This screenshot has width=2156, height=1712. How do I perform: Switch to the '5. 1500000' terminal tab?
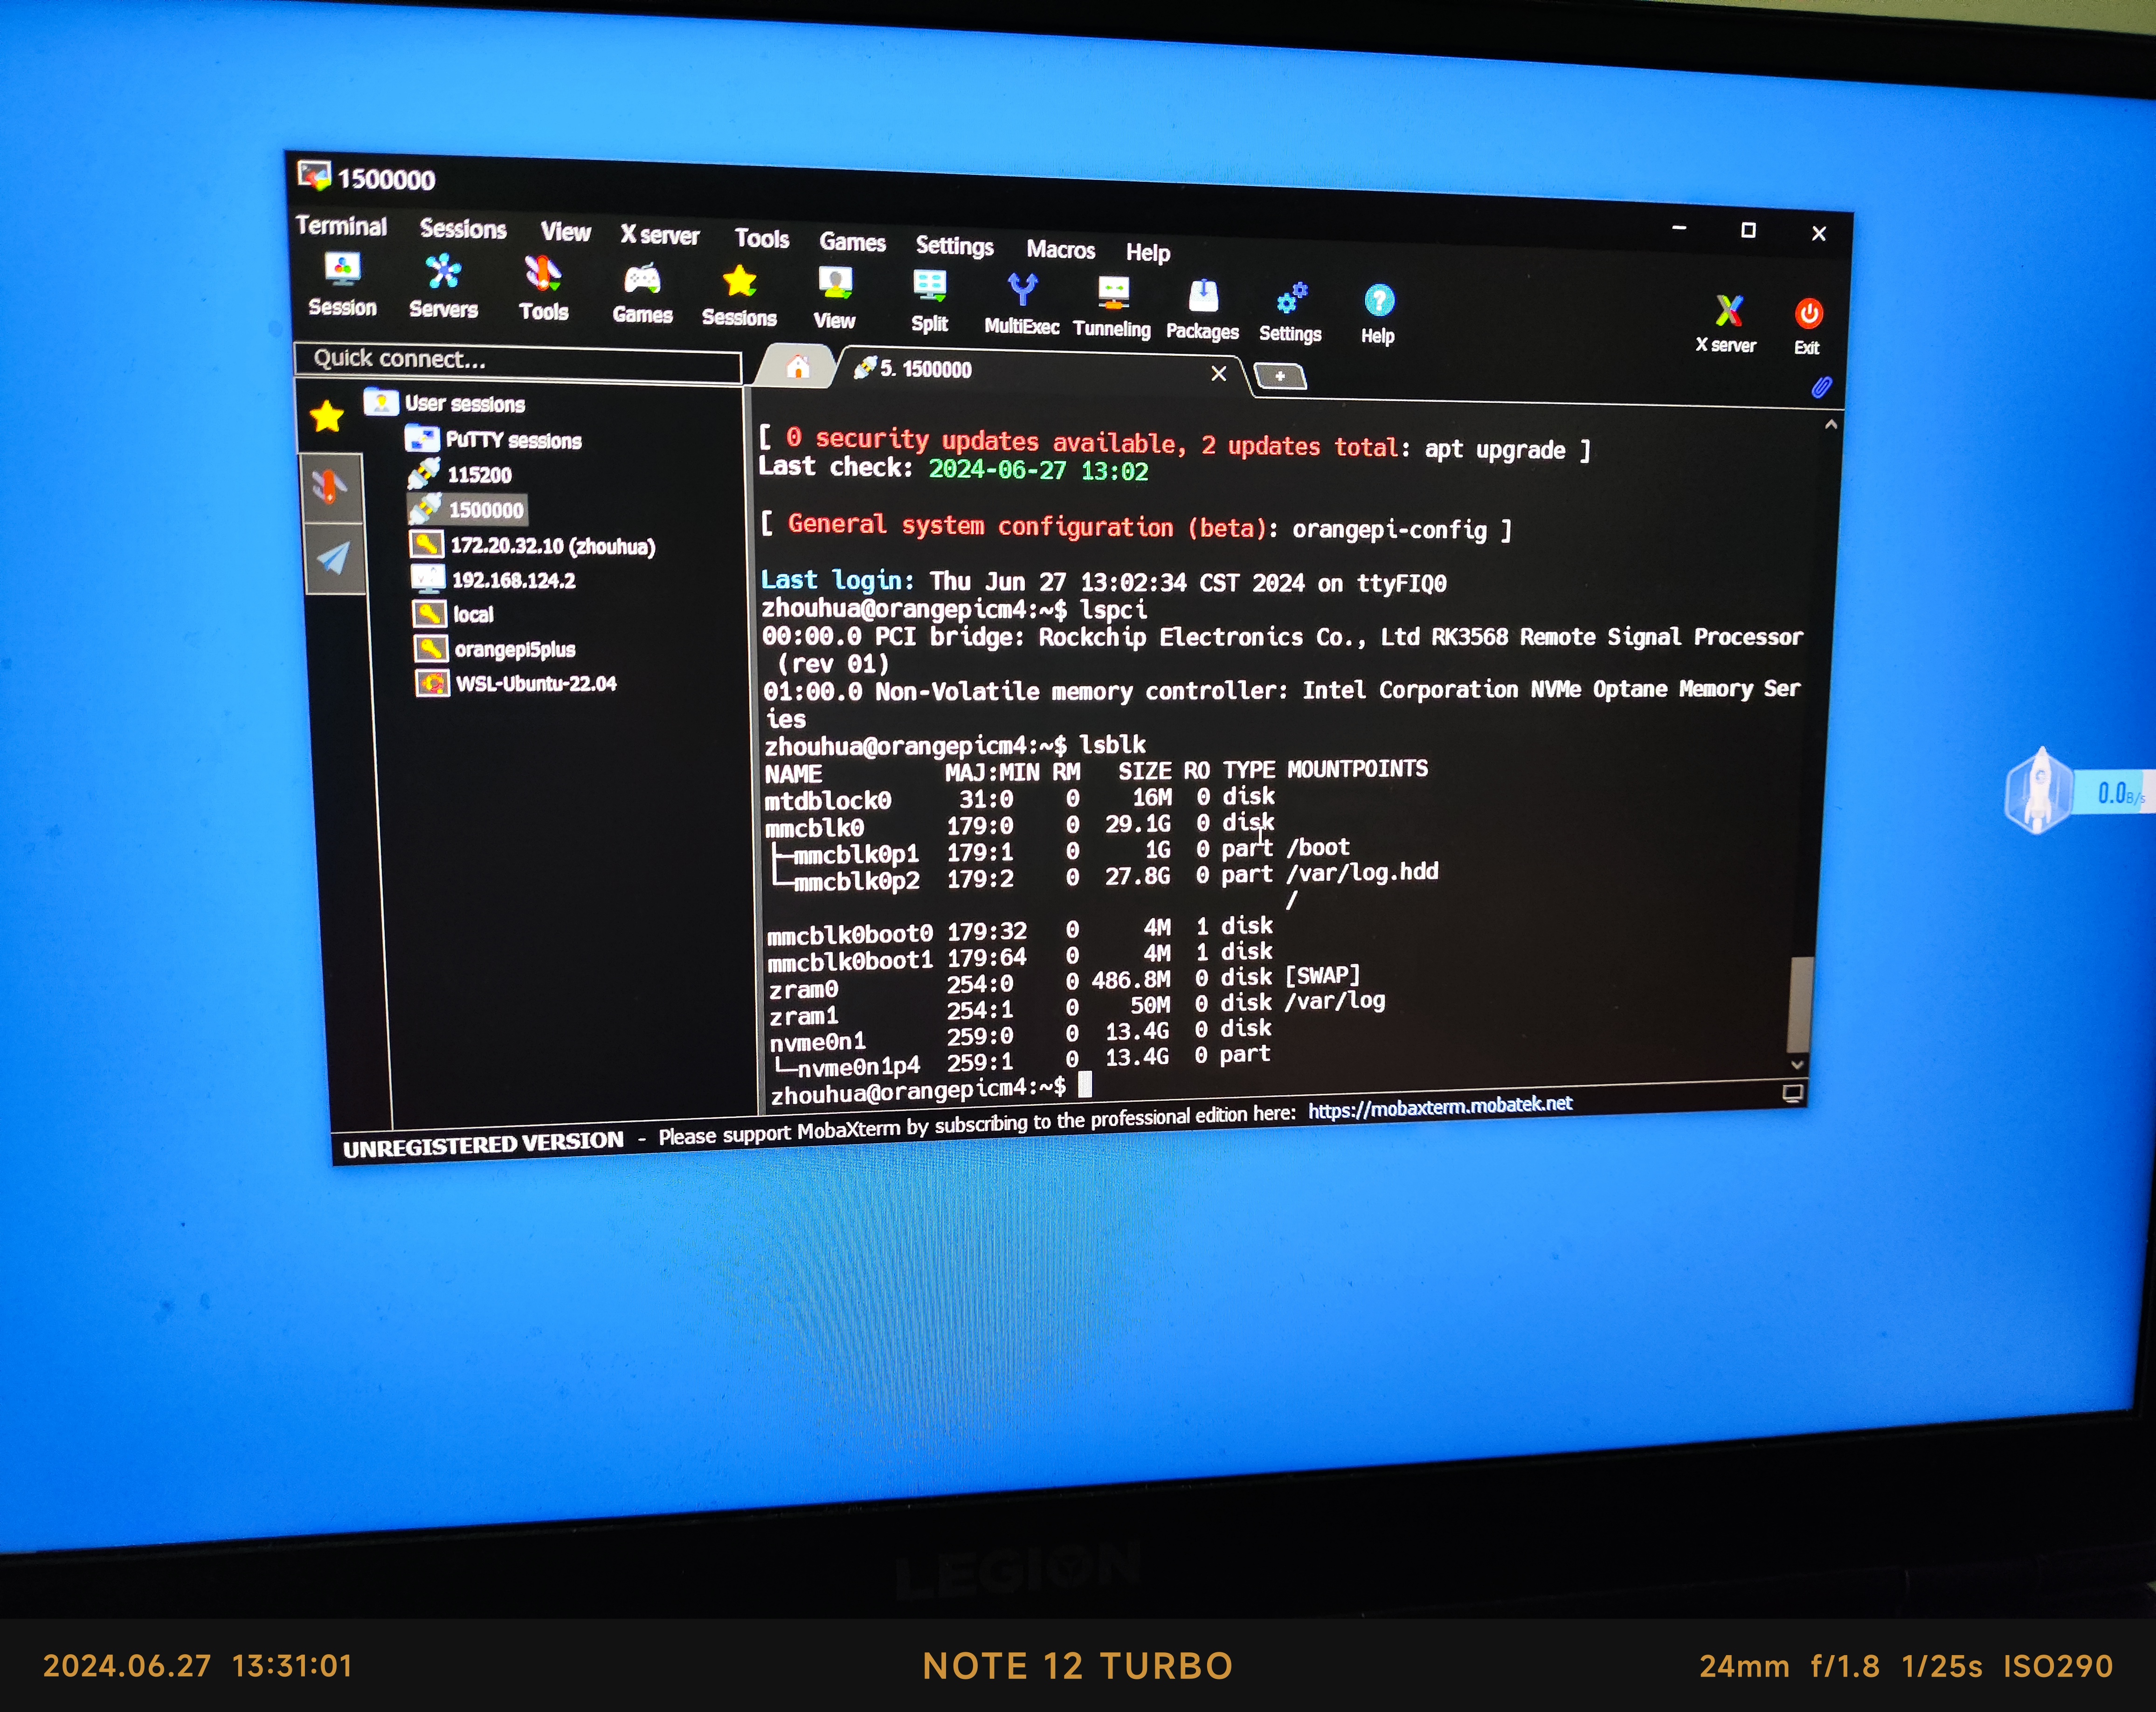(x=1040, y=371)
